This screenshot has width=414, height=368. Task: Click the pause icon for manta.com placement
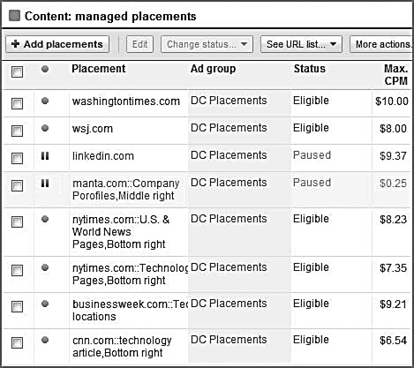pyautogui.click(x=45, y=183)
